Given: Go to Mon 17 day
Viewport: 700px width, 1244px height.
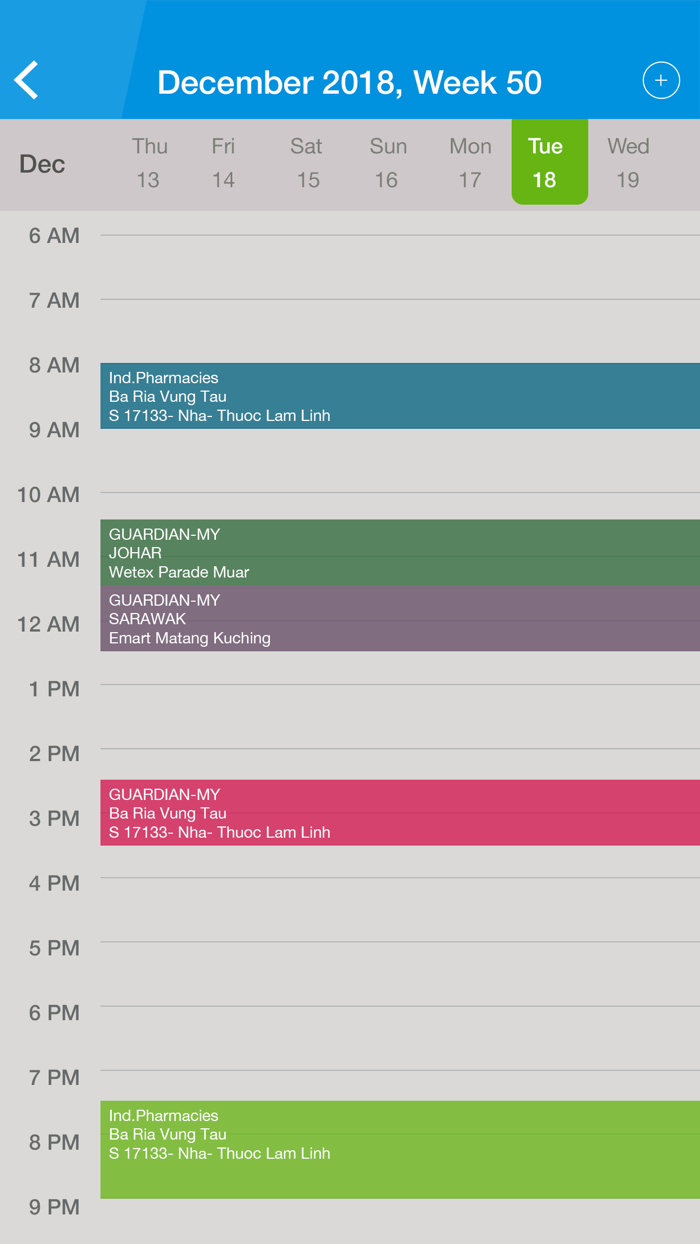Looking at the screenshot, I should tap(470, 163).
